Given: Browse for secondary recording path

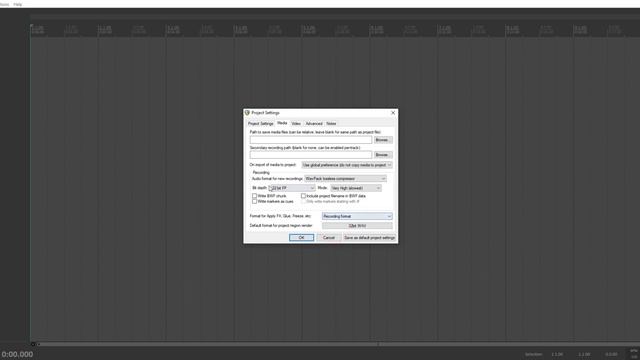Looking at the screenshot, I should (x=383, y=155).
